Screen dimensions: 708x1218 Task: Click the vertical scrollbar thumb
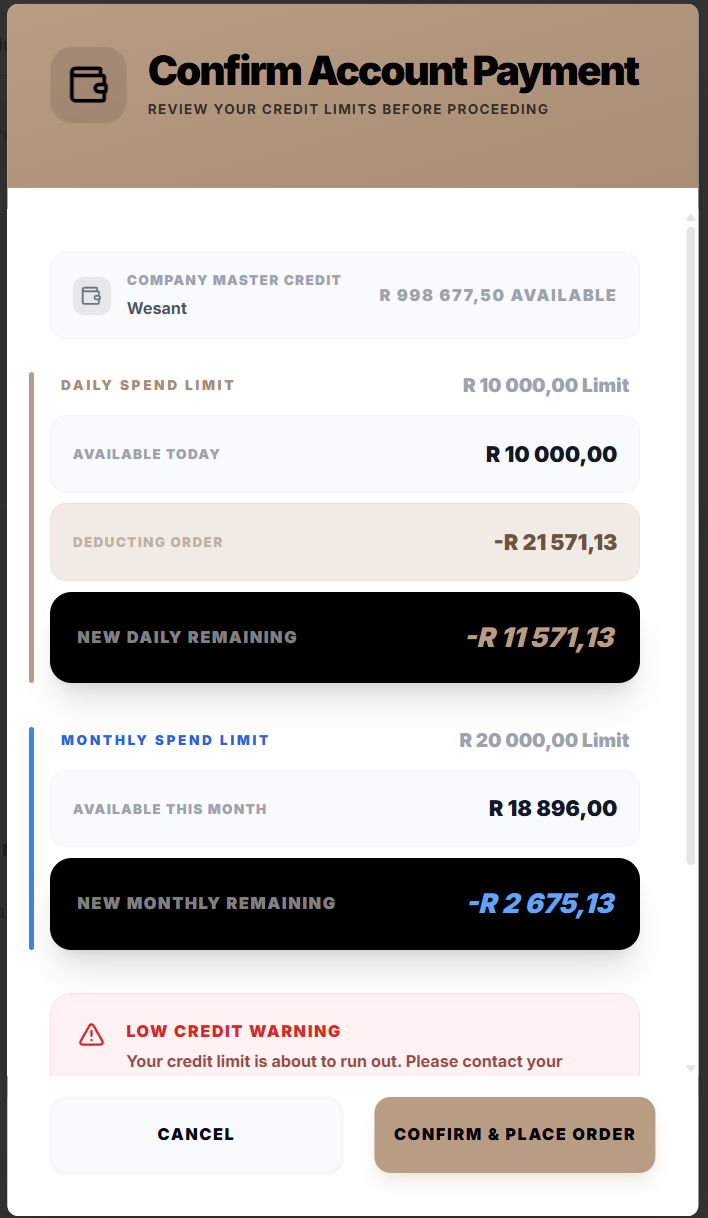pos(690,540)
